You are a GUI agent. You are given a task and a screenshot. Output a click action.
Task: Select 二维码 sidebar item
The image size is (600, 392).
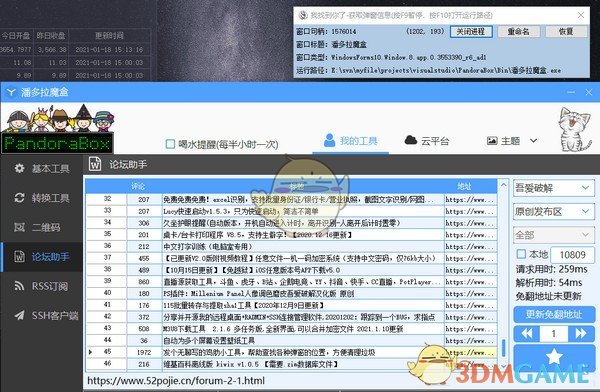click(42, 227)
